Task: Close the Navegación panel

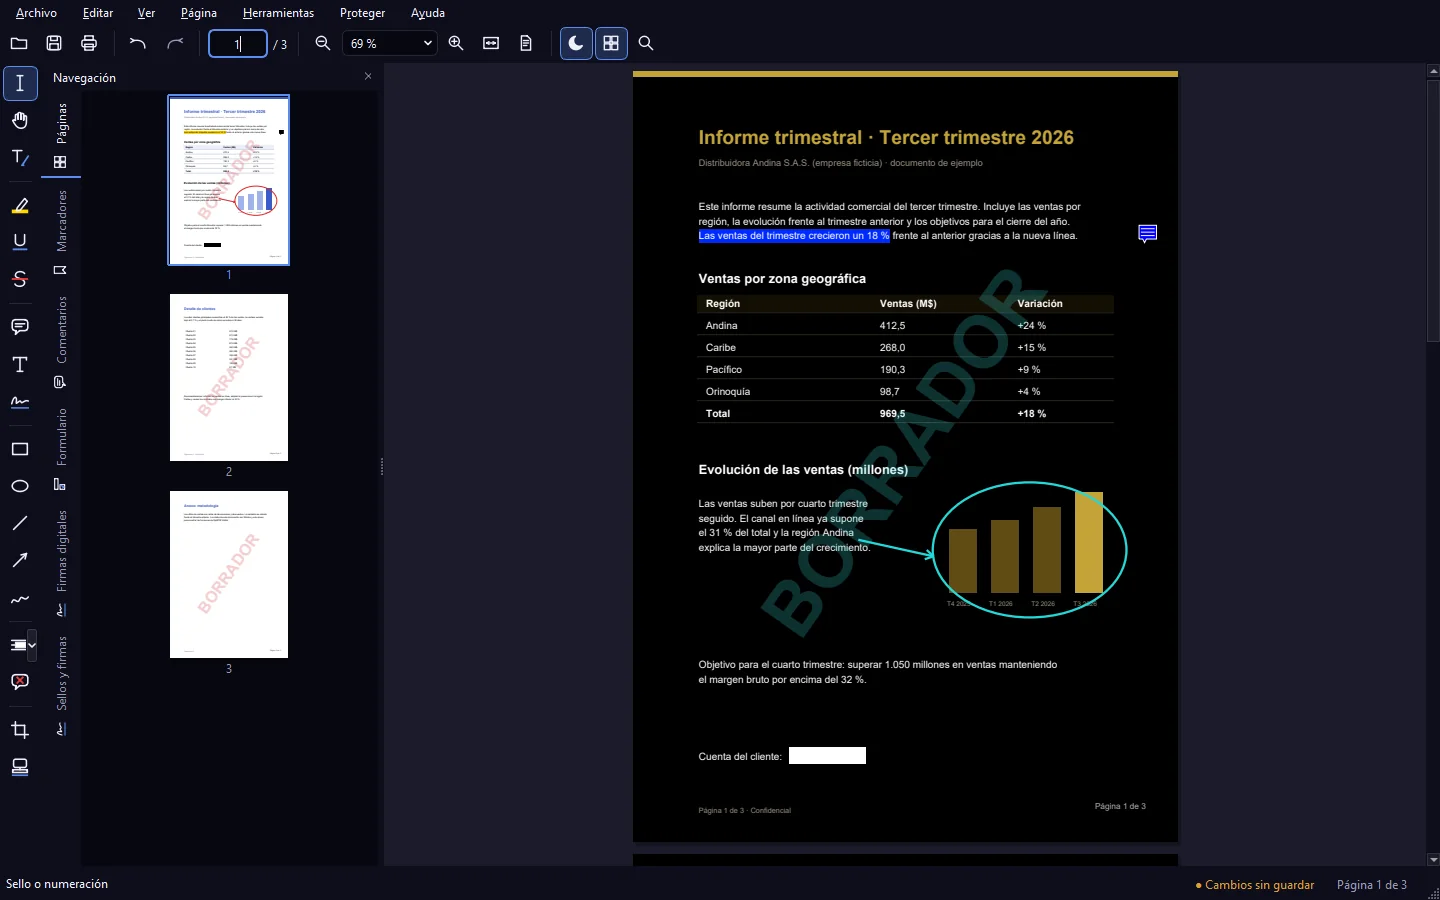Action: click(368, 76)
